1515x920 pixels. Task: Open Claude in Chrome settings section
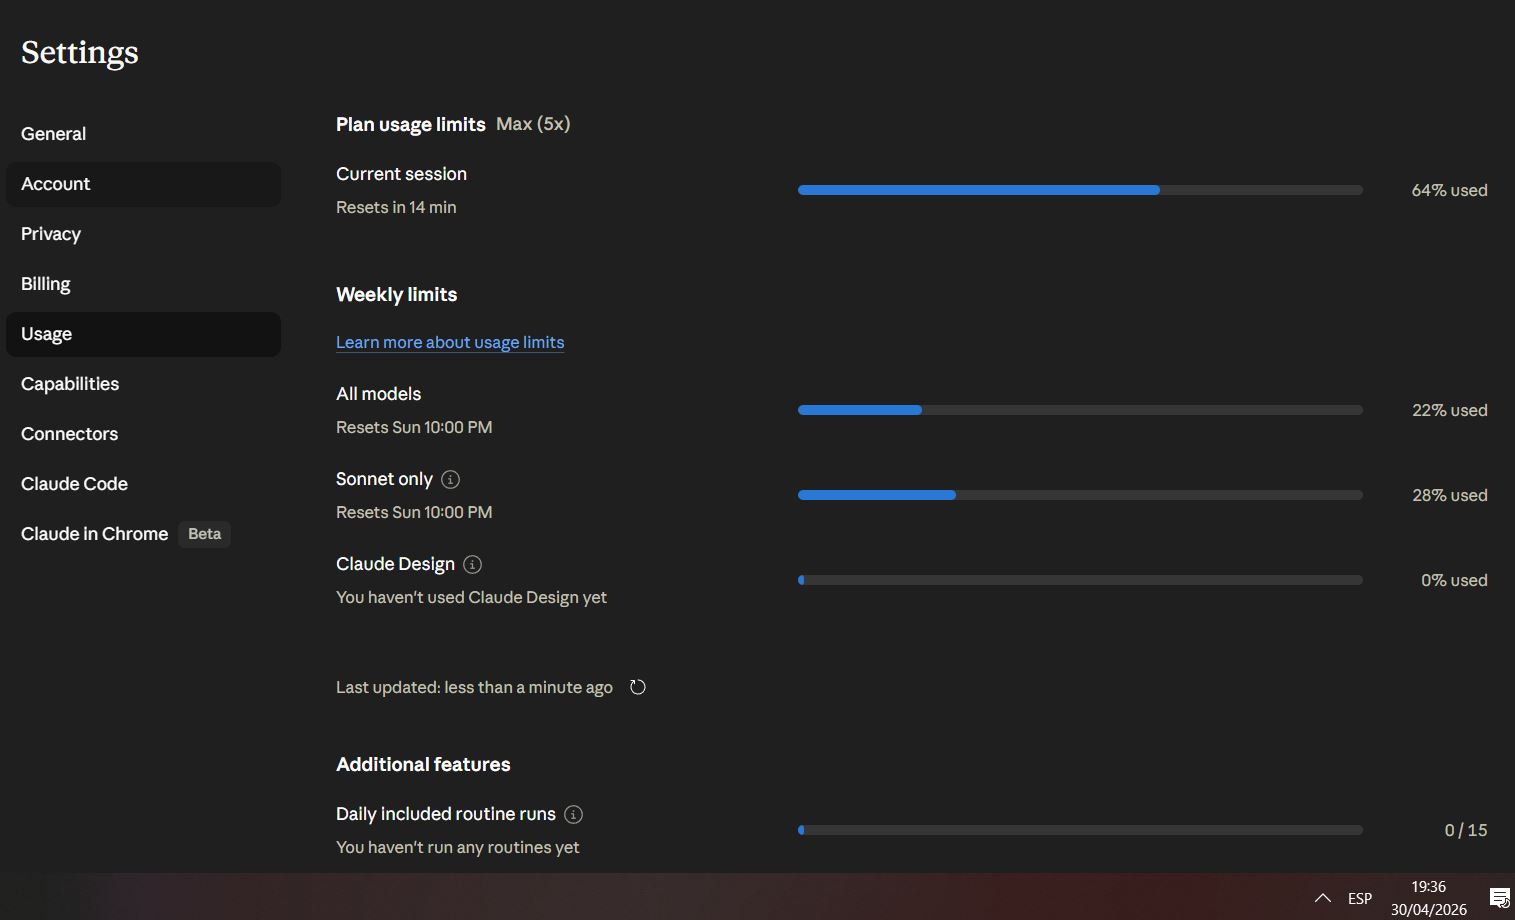coord(143,534)
